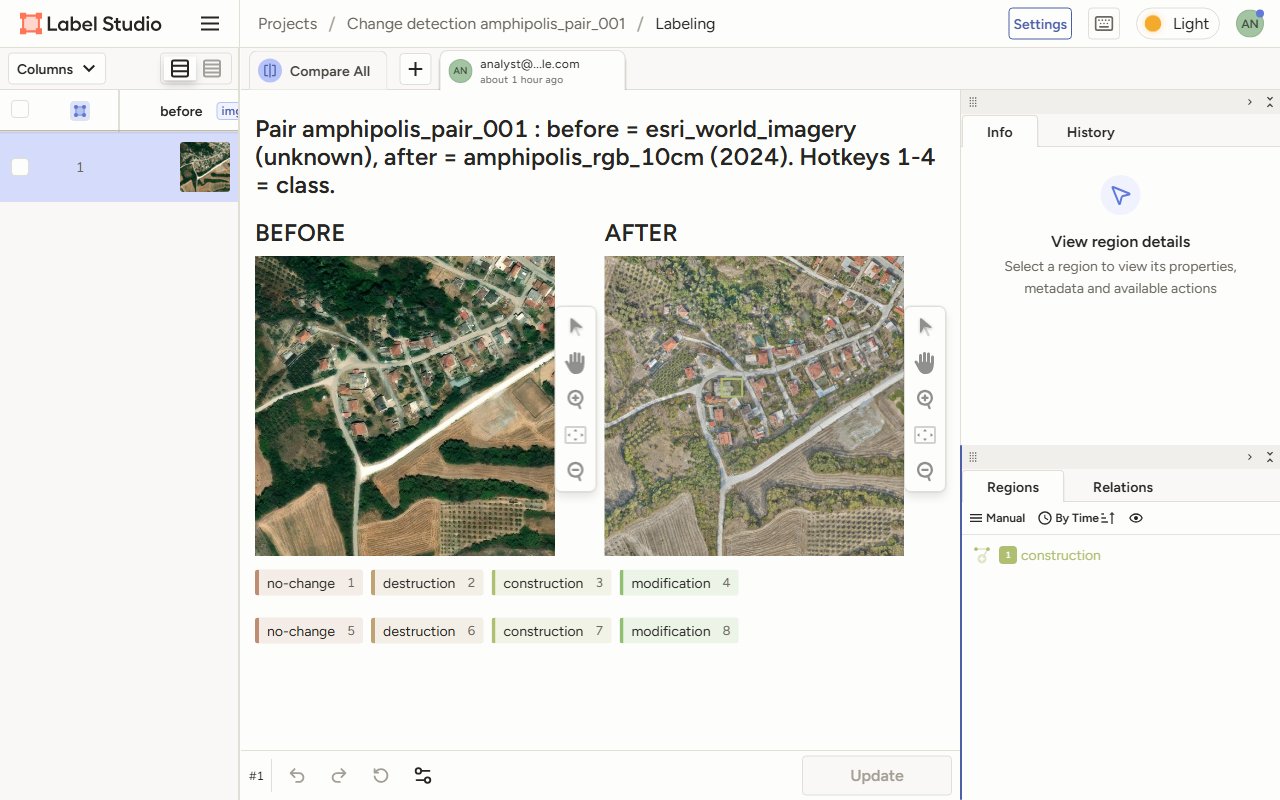
Task: Select the Regions tab
Action: point(1013,487)
